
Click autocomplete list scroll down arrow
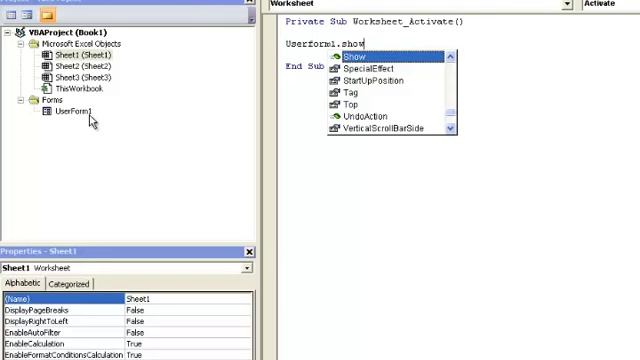[x=450, y=129]
